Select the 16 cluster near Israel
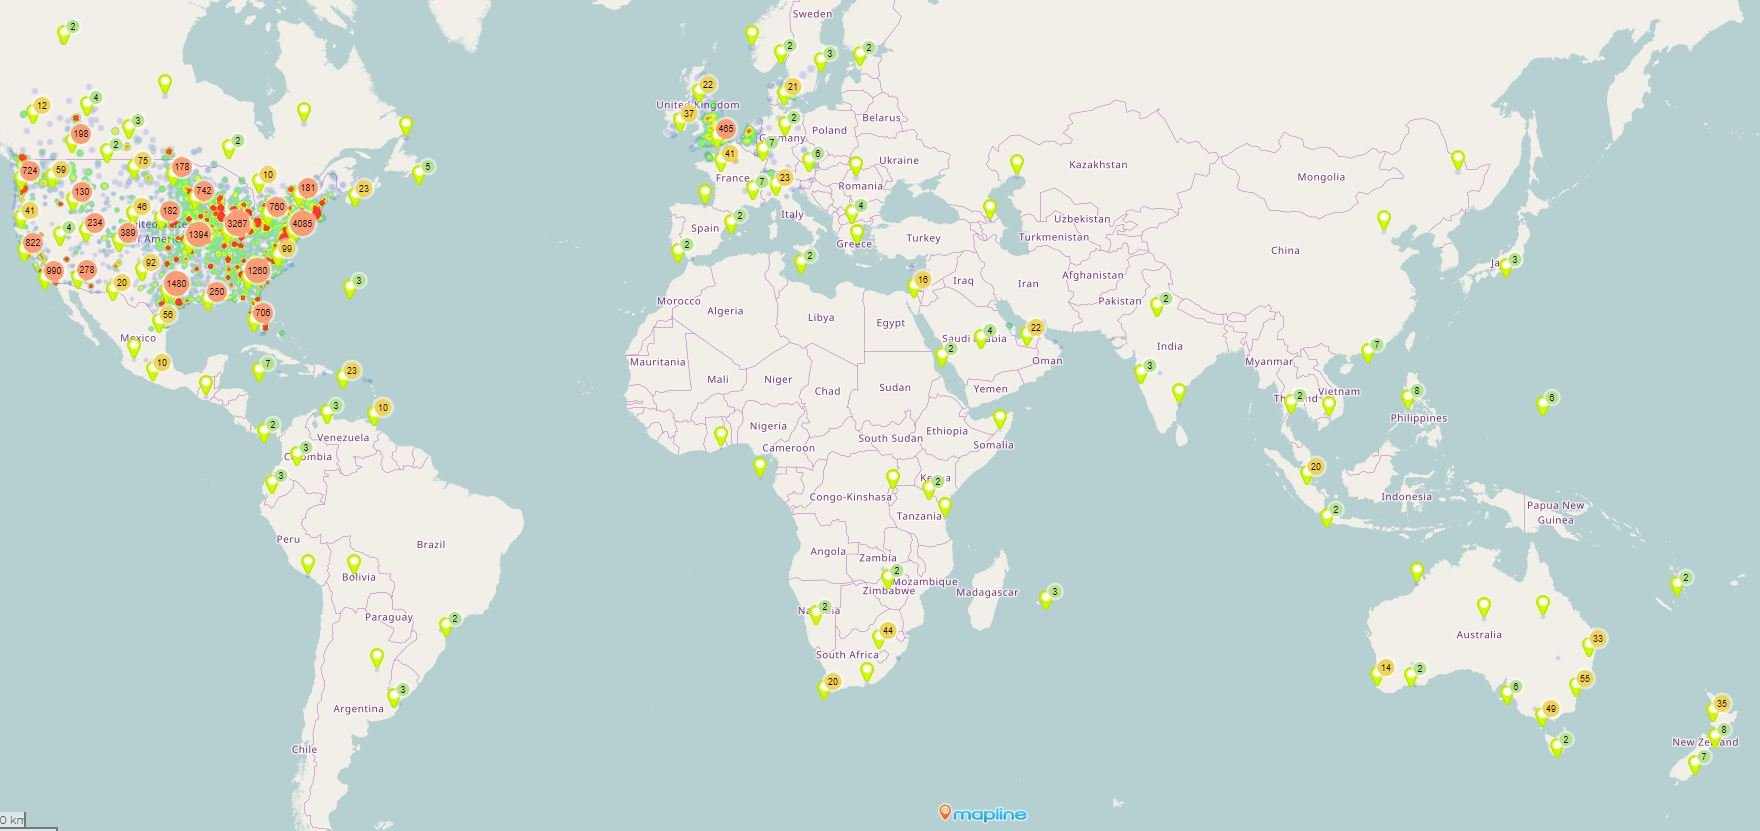Screen dimensions: 1760x831 922,280
